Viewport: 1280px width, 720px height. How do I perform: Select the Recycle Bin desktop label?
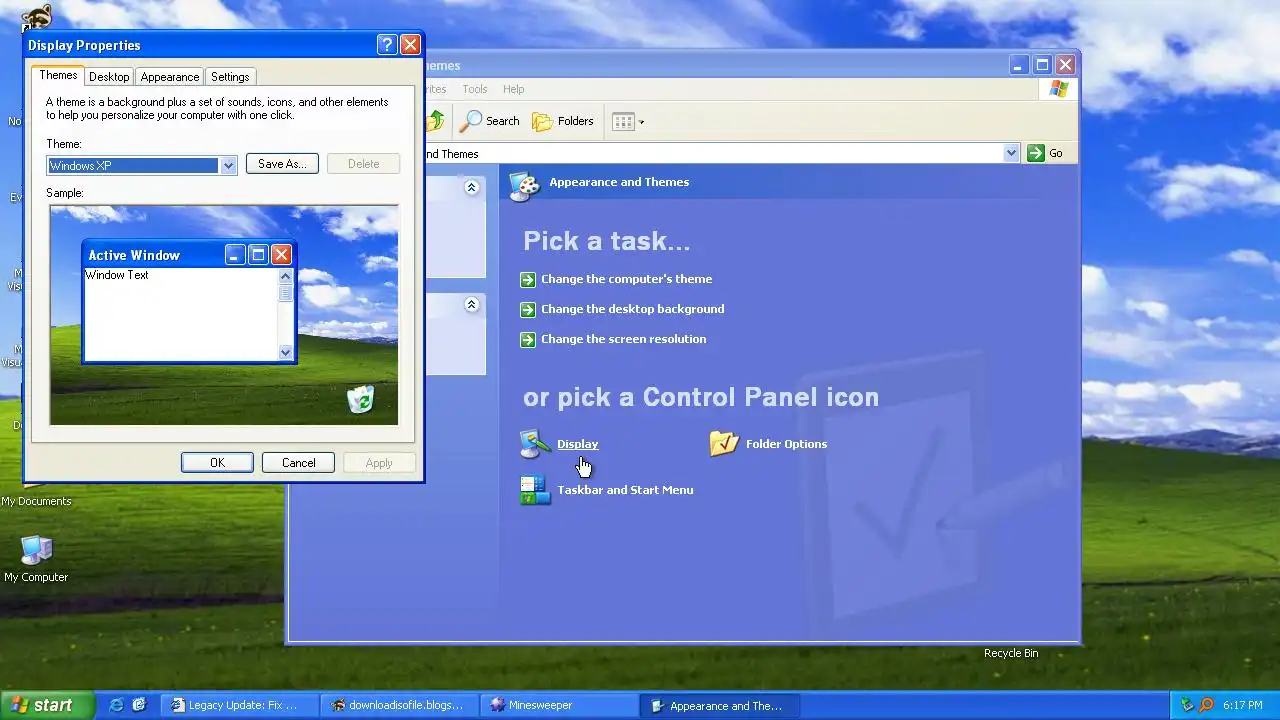tap(1011, 653)
